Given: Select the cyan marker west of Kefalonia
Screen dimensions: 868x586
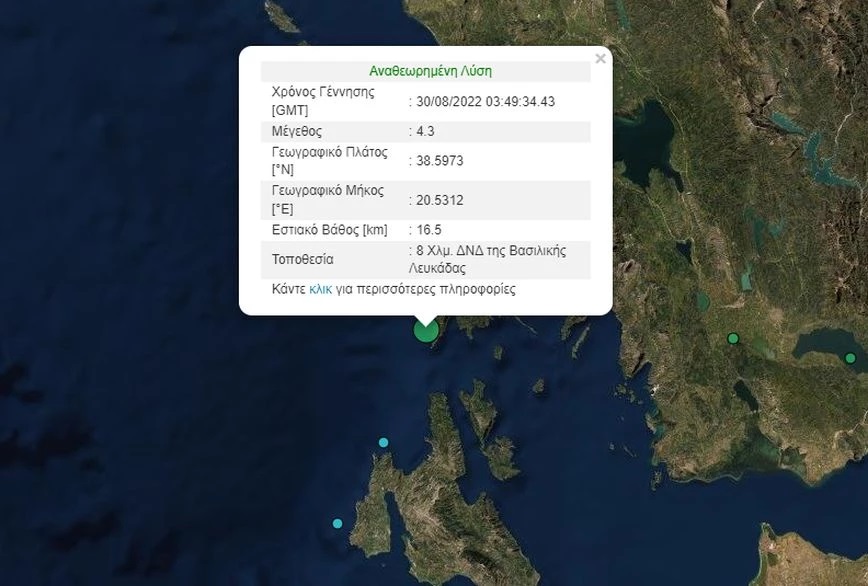Looking at the screenshot, I should coord(337,524).
